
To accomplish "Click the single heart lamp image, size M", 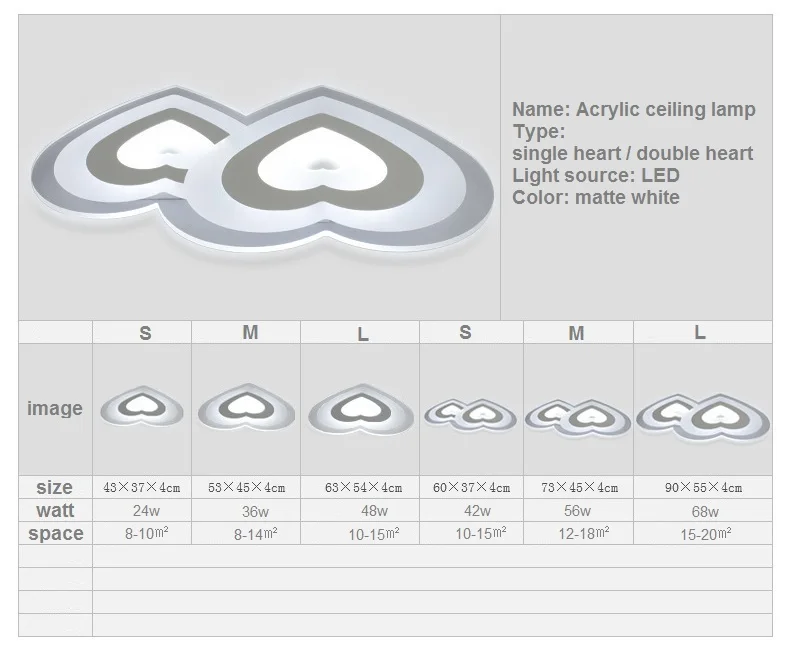I will pos(246,407).
